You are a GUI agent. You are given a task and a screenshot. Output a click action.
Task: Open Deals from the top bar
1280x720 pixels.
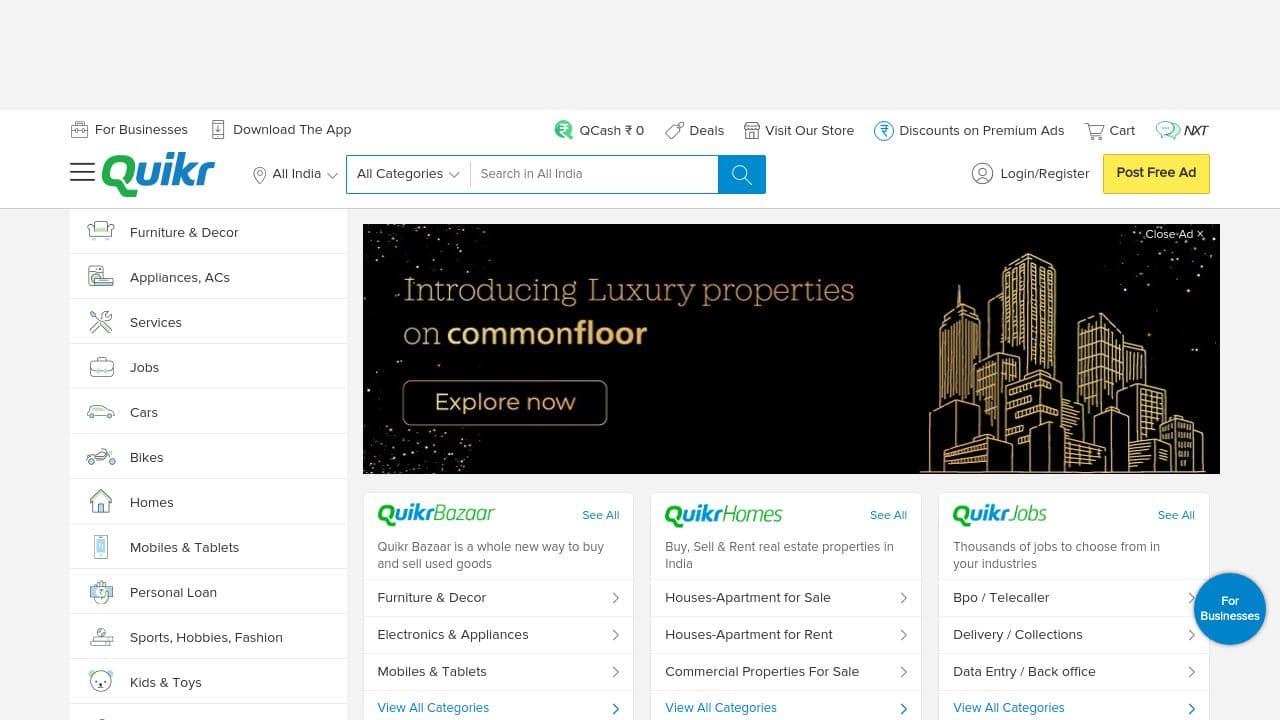point(694,130)
